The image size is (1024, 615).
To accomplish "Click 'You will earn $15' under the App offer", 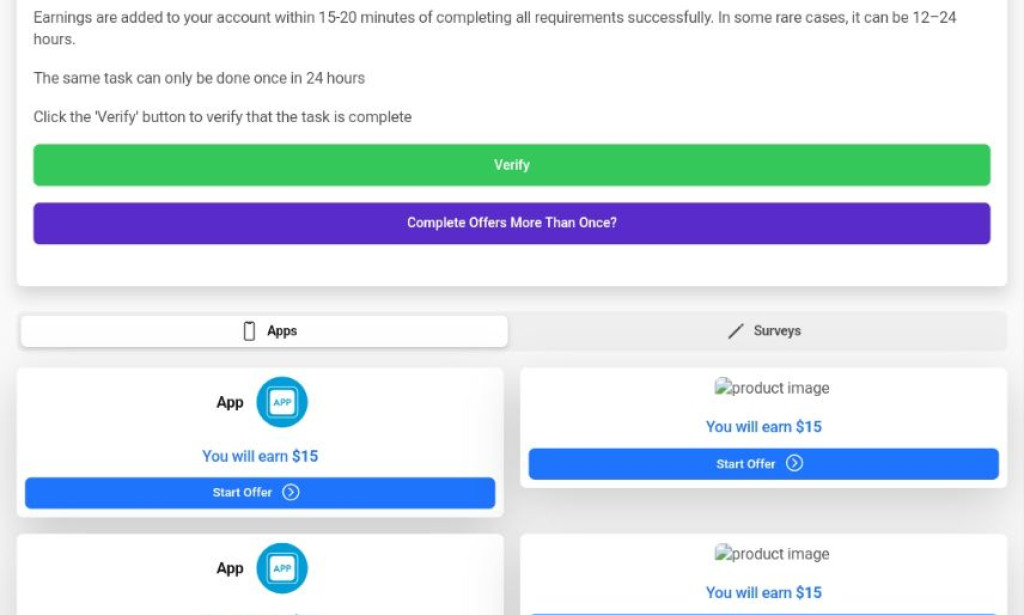I will pyautogui.click(x=260, y=456).
